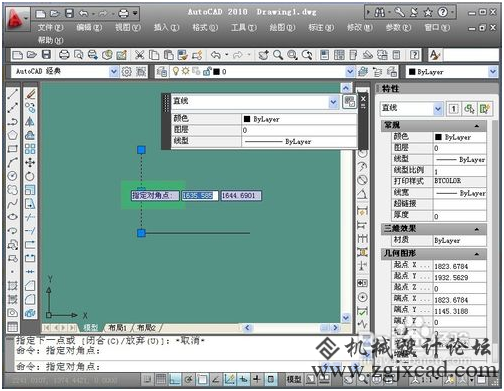
Task: Switch to the 布局1 layout tab
Action: tap(118, 328)
